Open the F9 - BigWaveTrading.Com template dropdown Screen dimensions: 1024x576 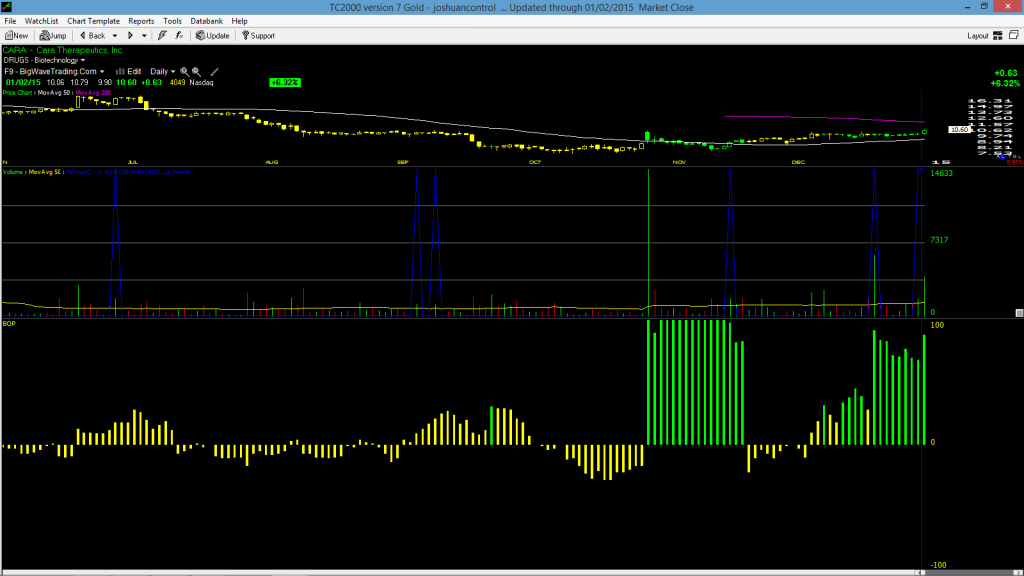coord(54,72)
